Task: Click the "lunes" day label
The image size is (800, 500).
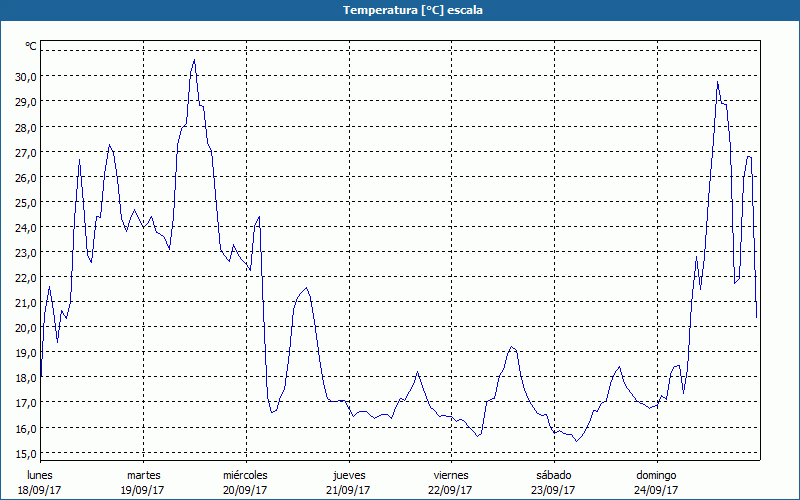Action: point(40,474)
